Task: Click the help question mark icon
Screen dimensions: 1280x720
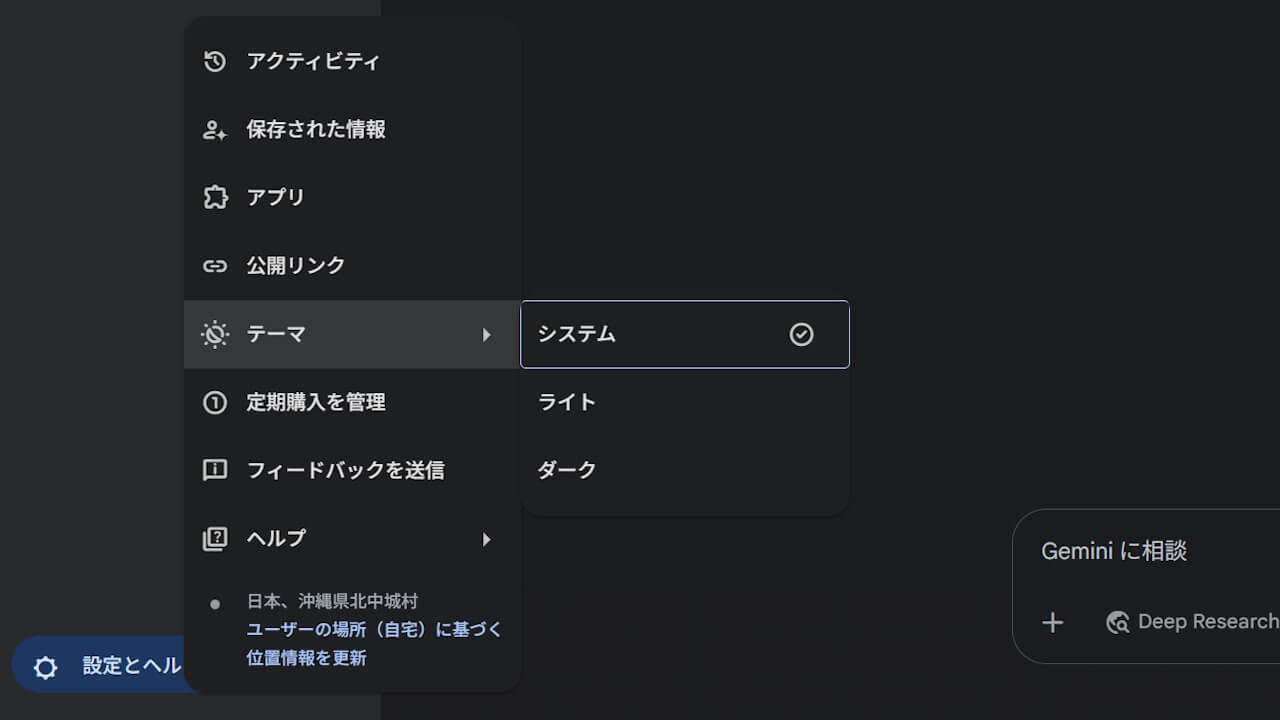Action: (214, 539)
